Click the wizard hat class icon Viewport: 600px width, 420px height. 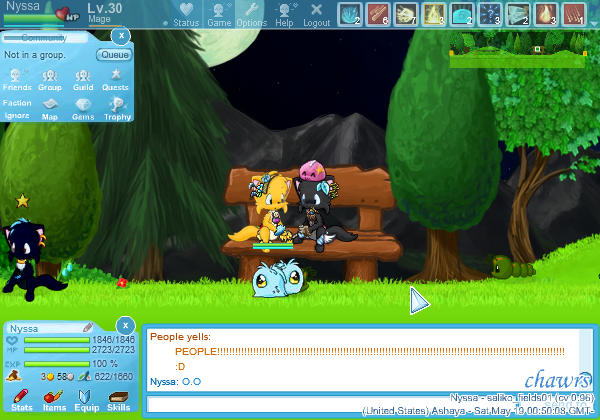click(13, 376)
